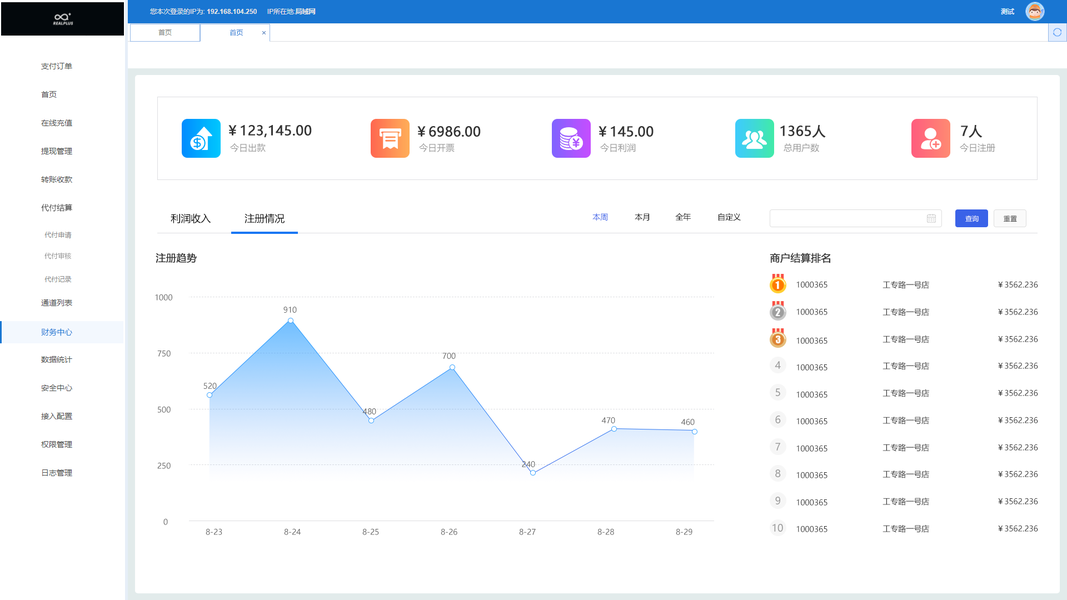The image size is (1067, 600).
Task: Click the purple 今日利润 coins icon
Action: tap(571, 138)
